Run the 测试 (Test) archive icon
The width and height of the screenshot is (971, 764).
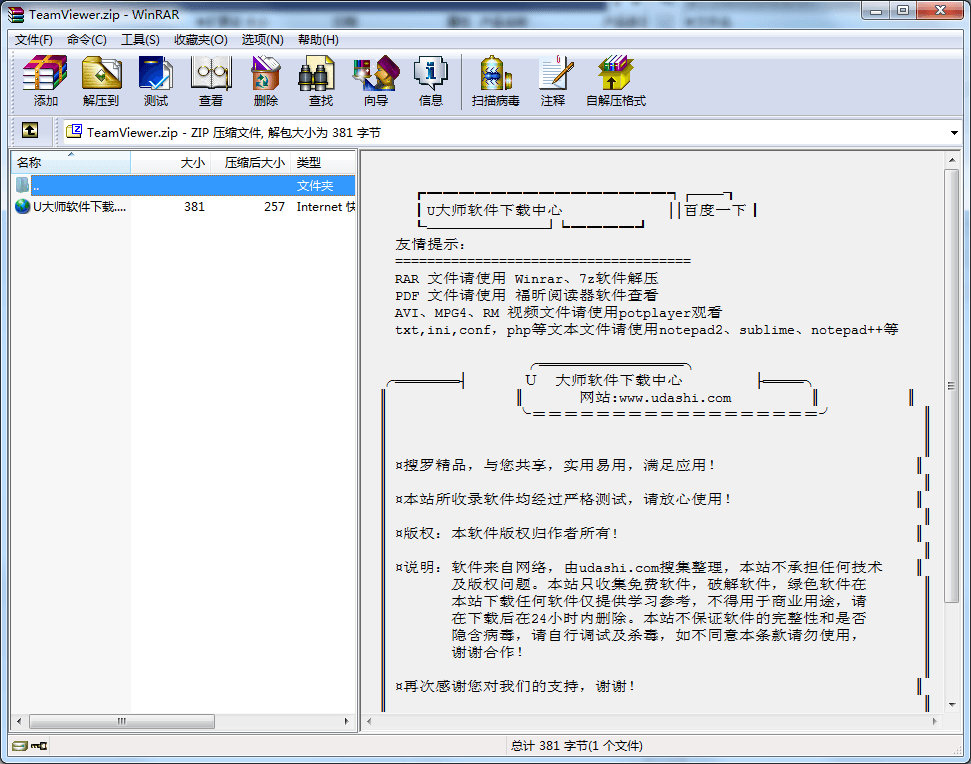156,80
